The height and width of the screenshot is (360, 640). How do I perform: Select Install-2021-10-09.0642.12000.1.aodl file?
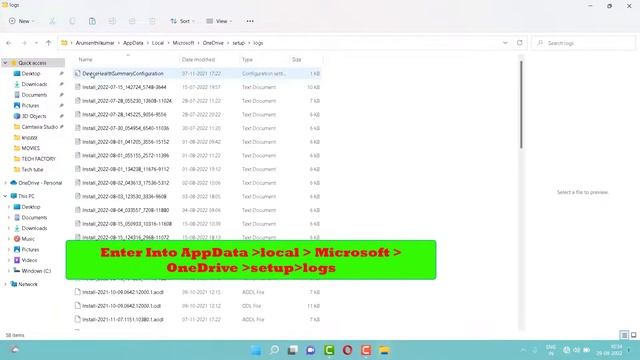click(197, 292)
